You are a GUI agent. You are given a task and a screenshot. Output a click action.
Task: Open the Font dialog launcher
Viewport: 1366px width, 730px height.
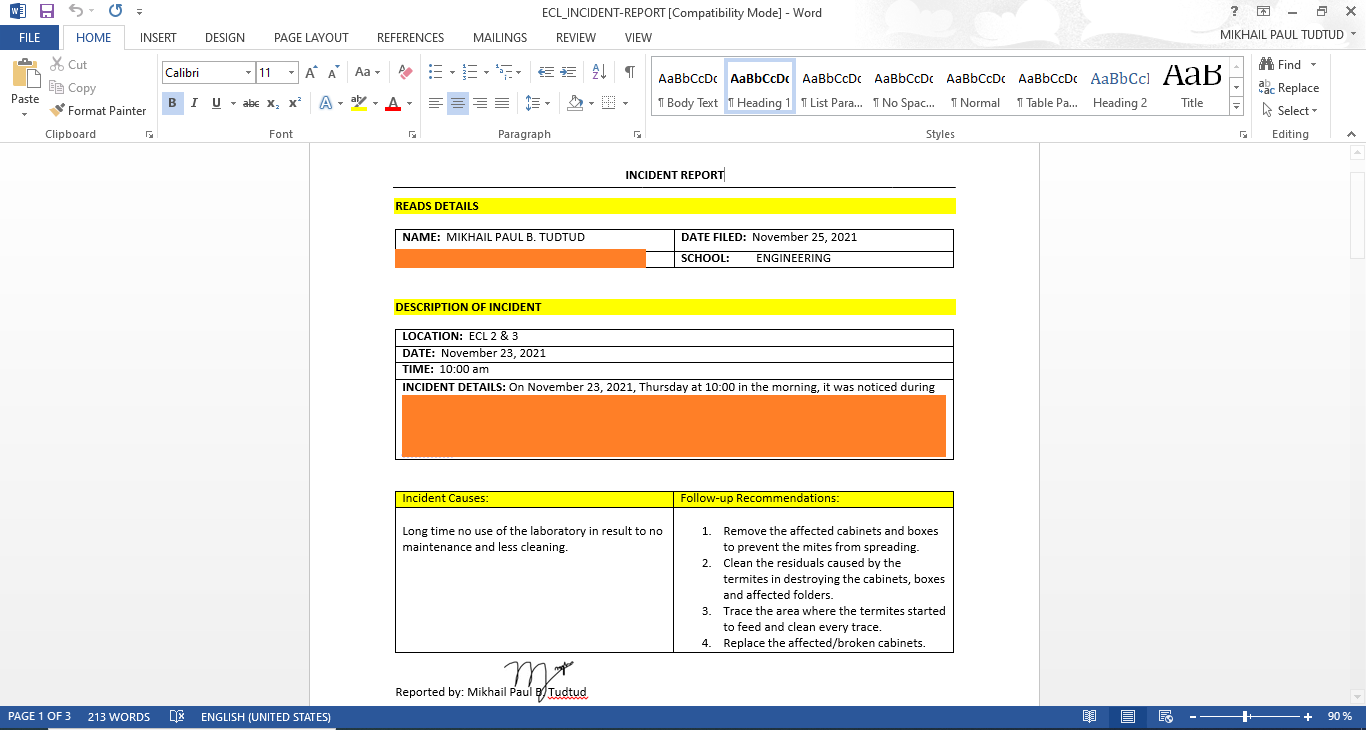click(411, 134)
